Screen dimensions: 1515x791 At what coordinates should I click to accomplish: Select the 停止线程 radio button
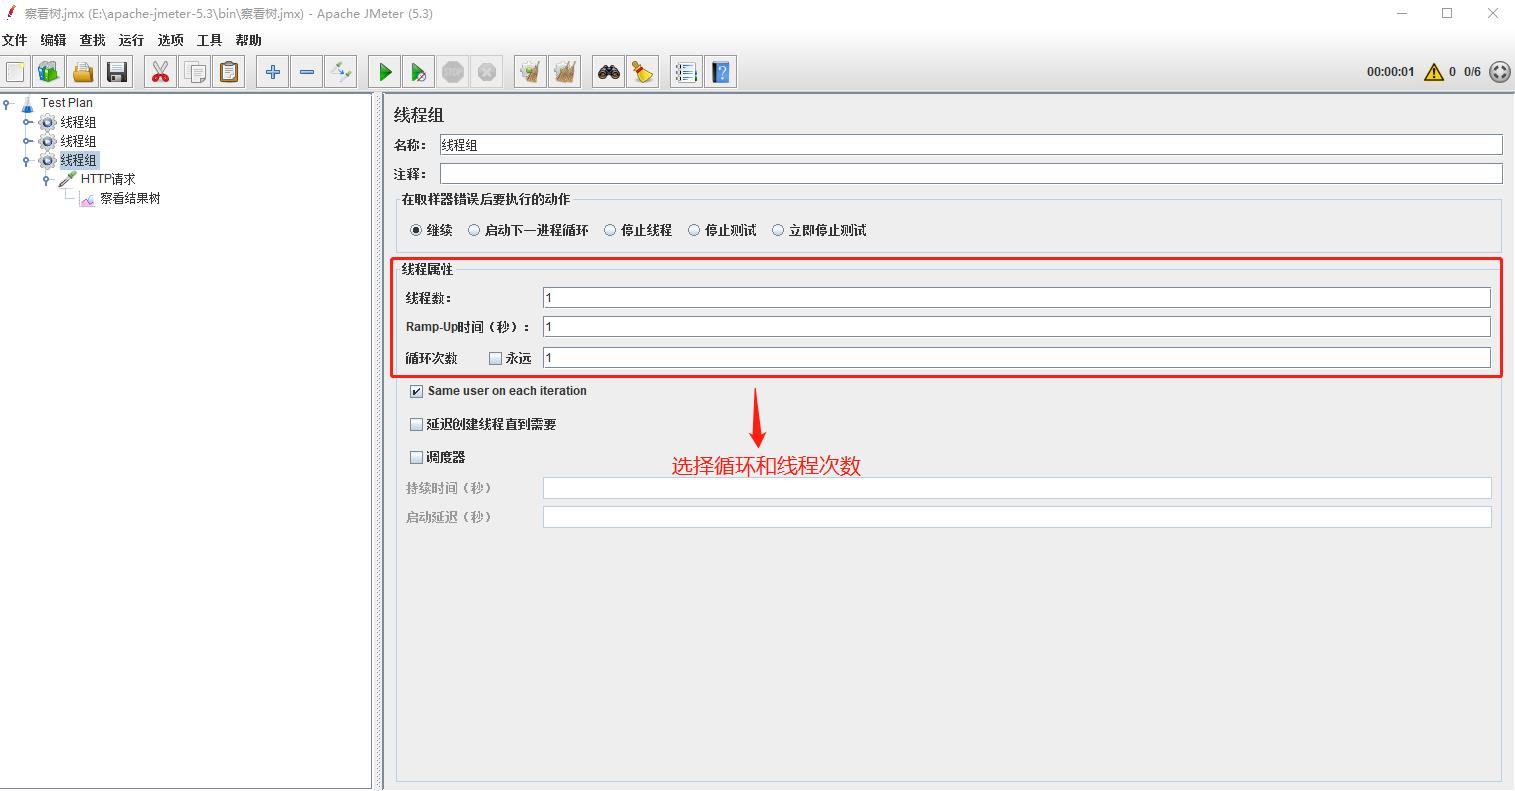coord(610,230)
